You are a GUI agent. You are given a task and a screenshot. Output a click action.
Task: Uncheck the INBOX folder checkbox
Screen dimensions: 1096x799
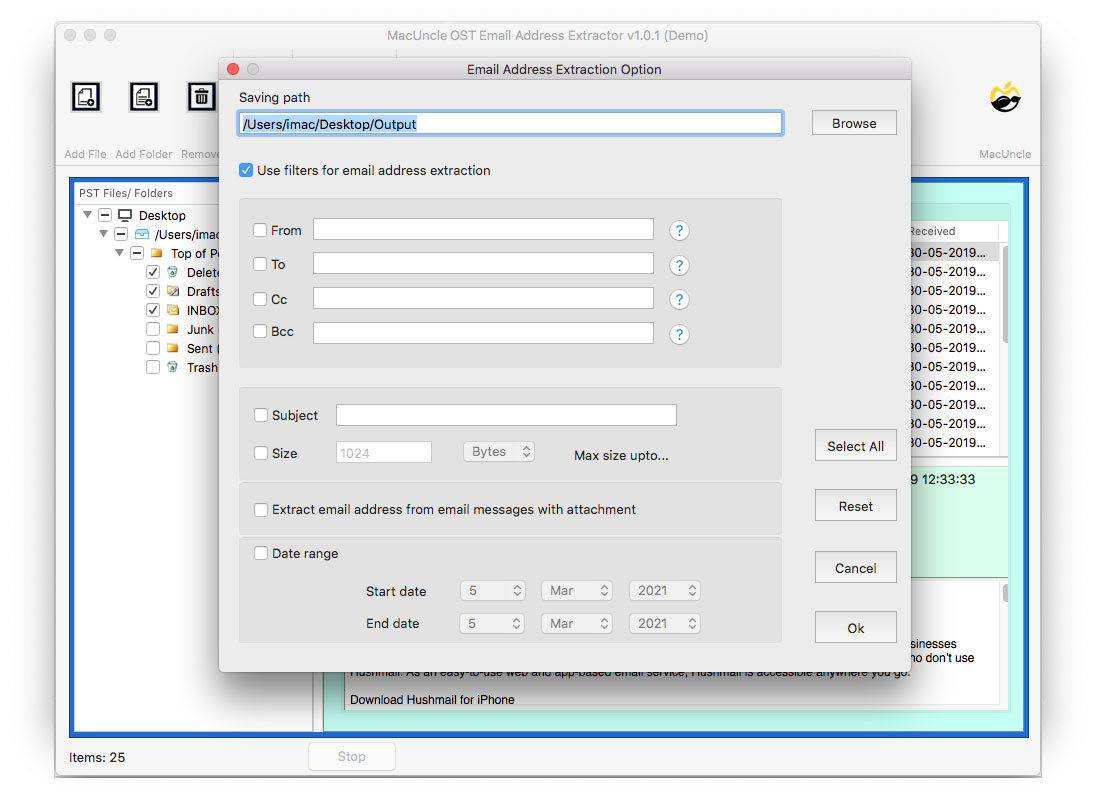152,310
